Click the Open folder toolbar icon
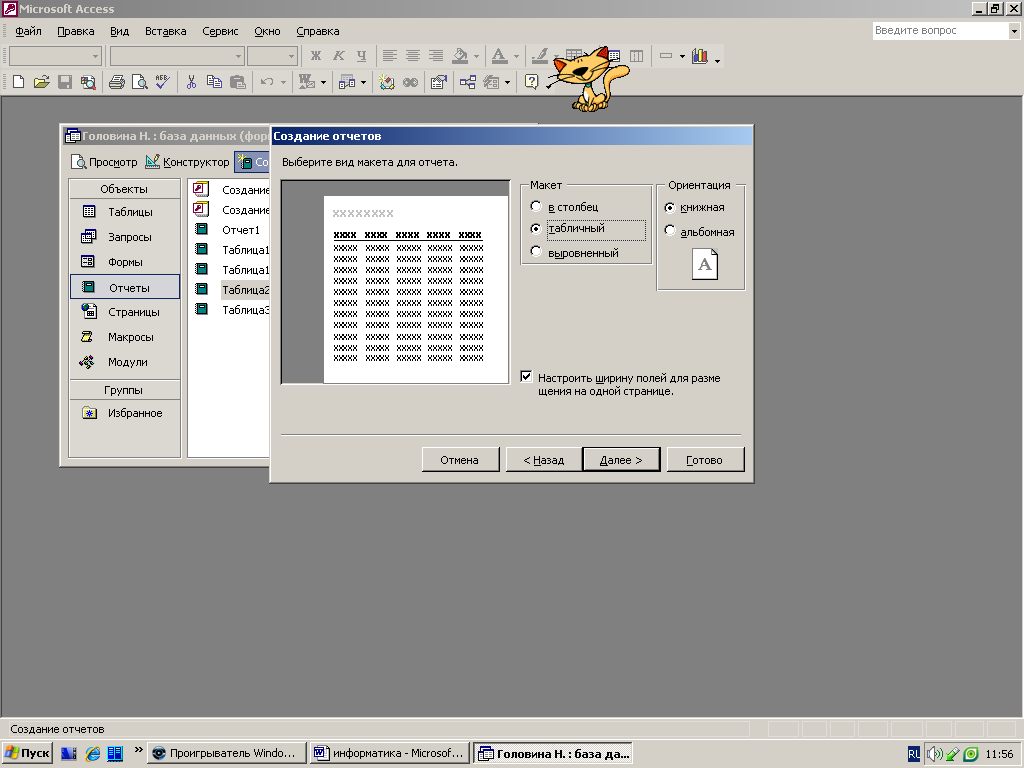Viewport: 1024px width, 768px height. point(41,82)
